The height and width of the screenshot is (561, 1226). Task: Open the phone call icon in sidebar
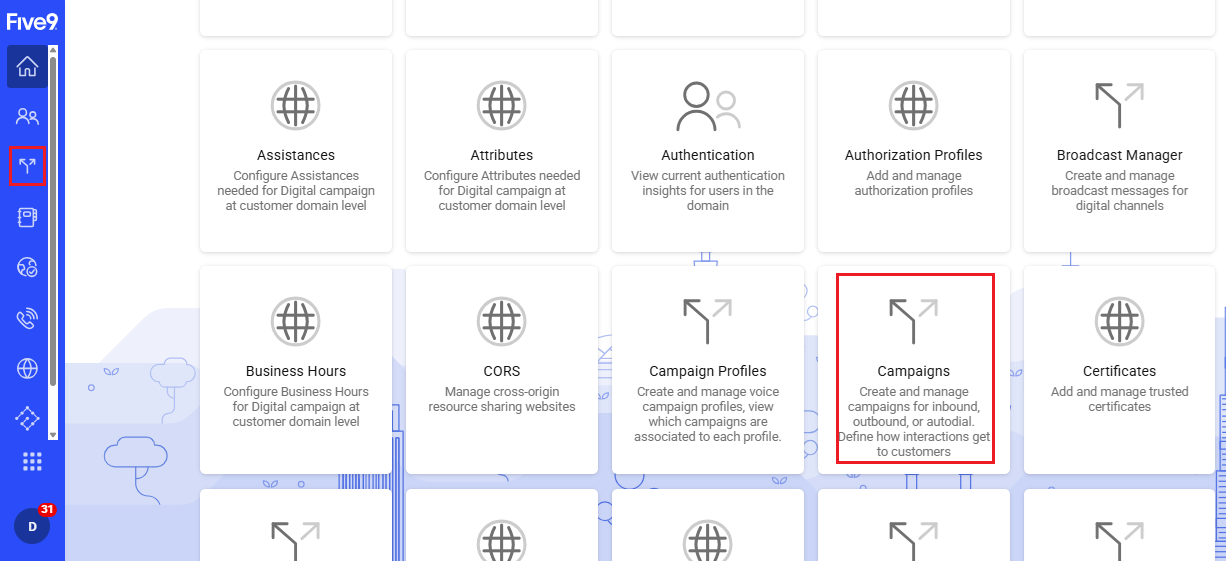point(27,318)
